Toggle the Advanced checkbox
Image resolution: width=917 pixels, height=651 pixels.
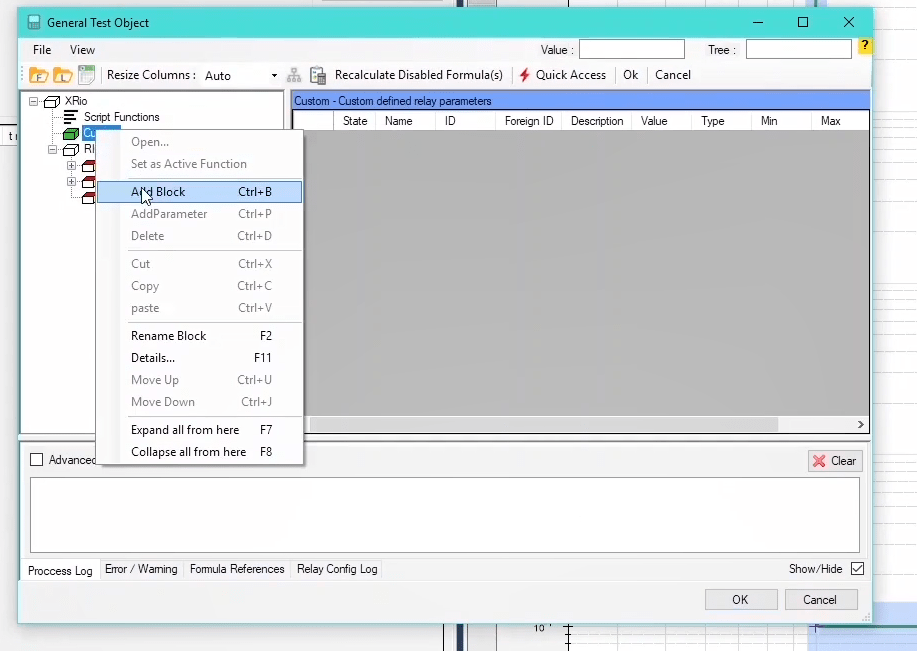click(x=37, y=460)
